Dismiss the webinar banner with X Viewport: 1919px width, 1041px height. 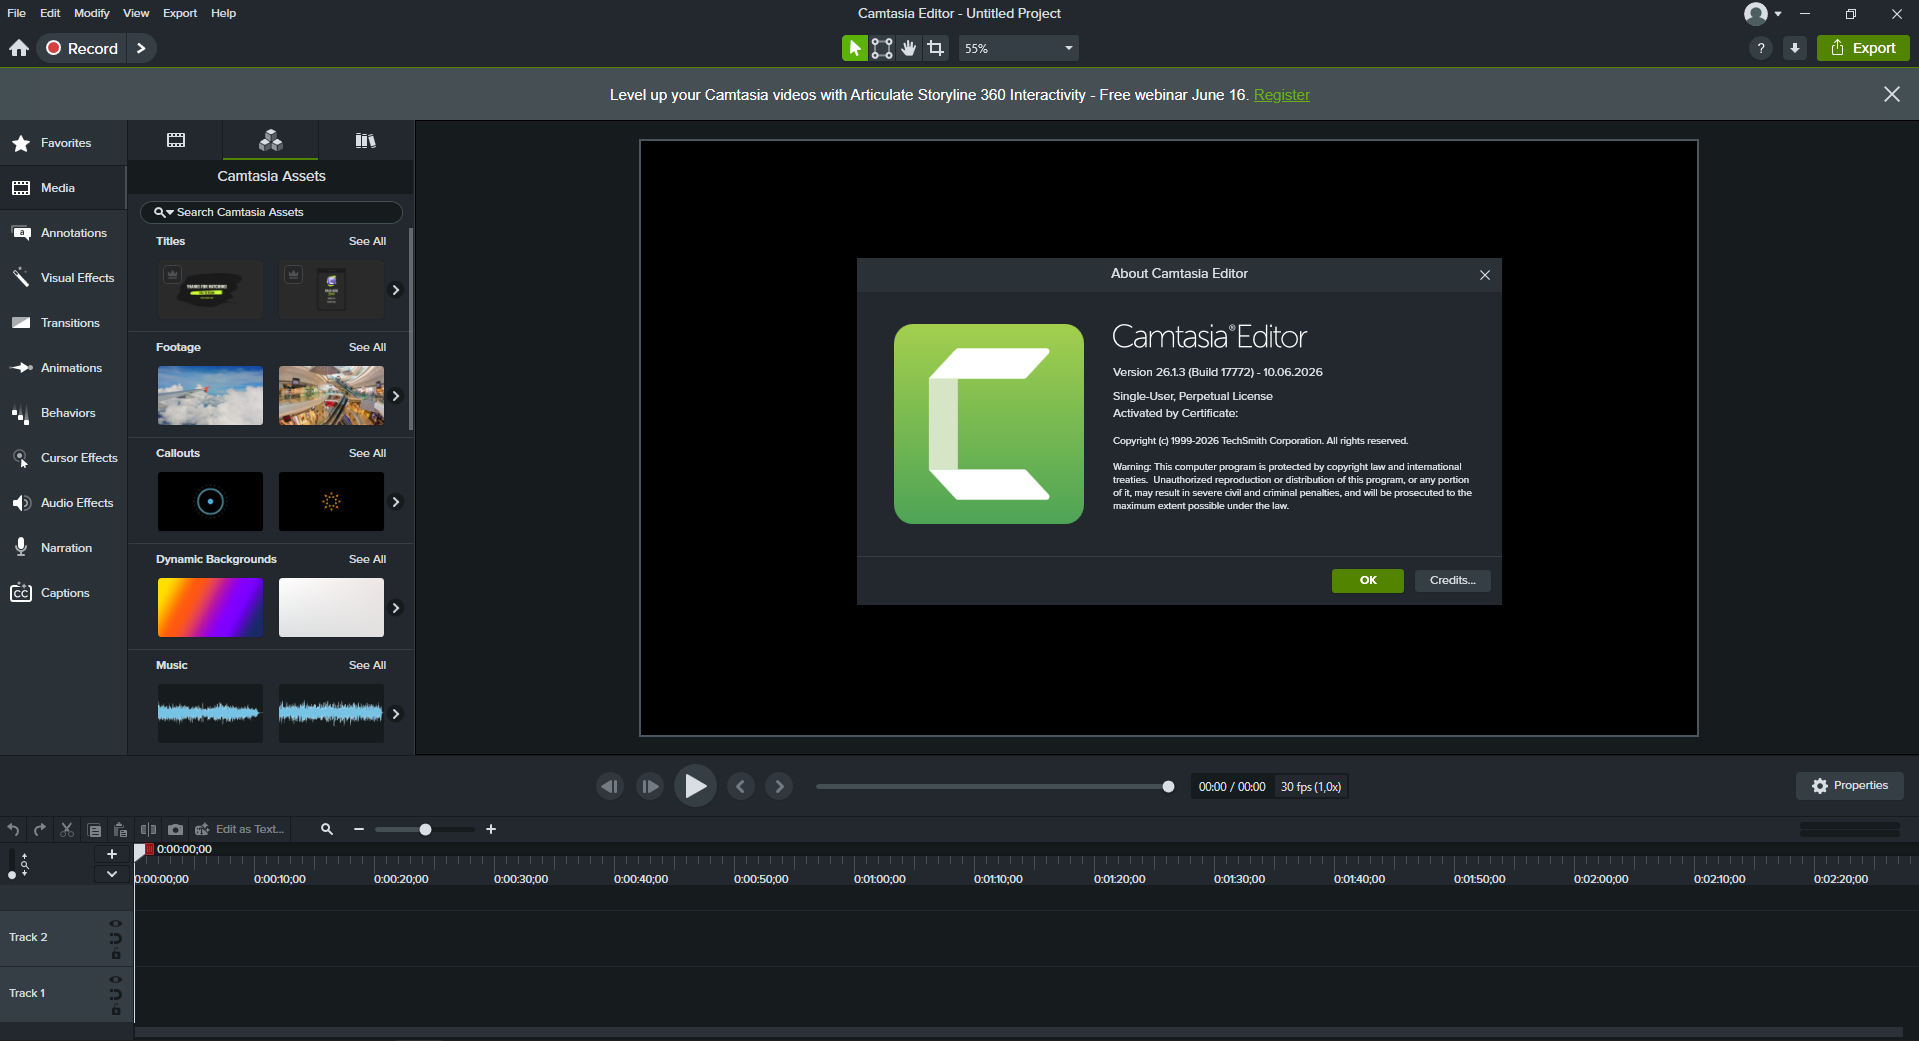[1892, 94]
